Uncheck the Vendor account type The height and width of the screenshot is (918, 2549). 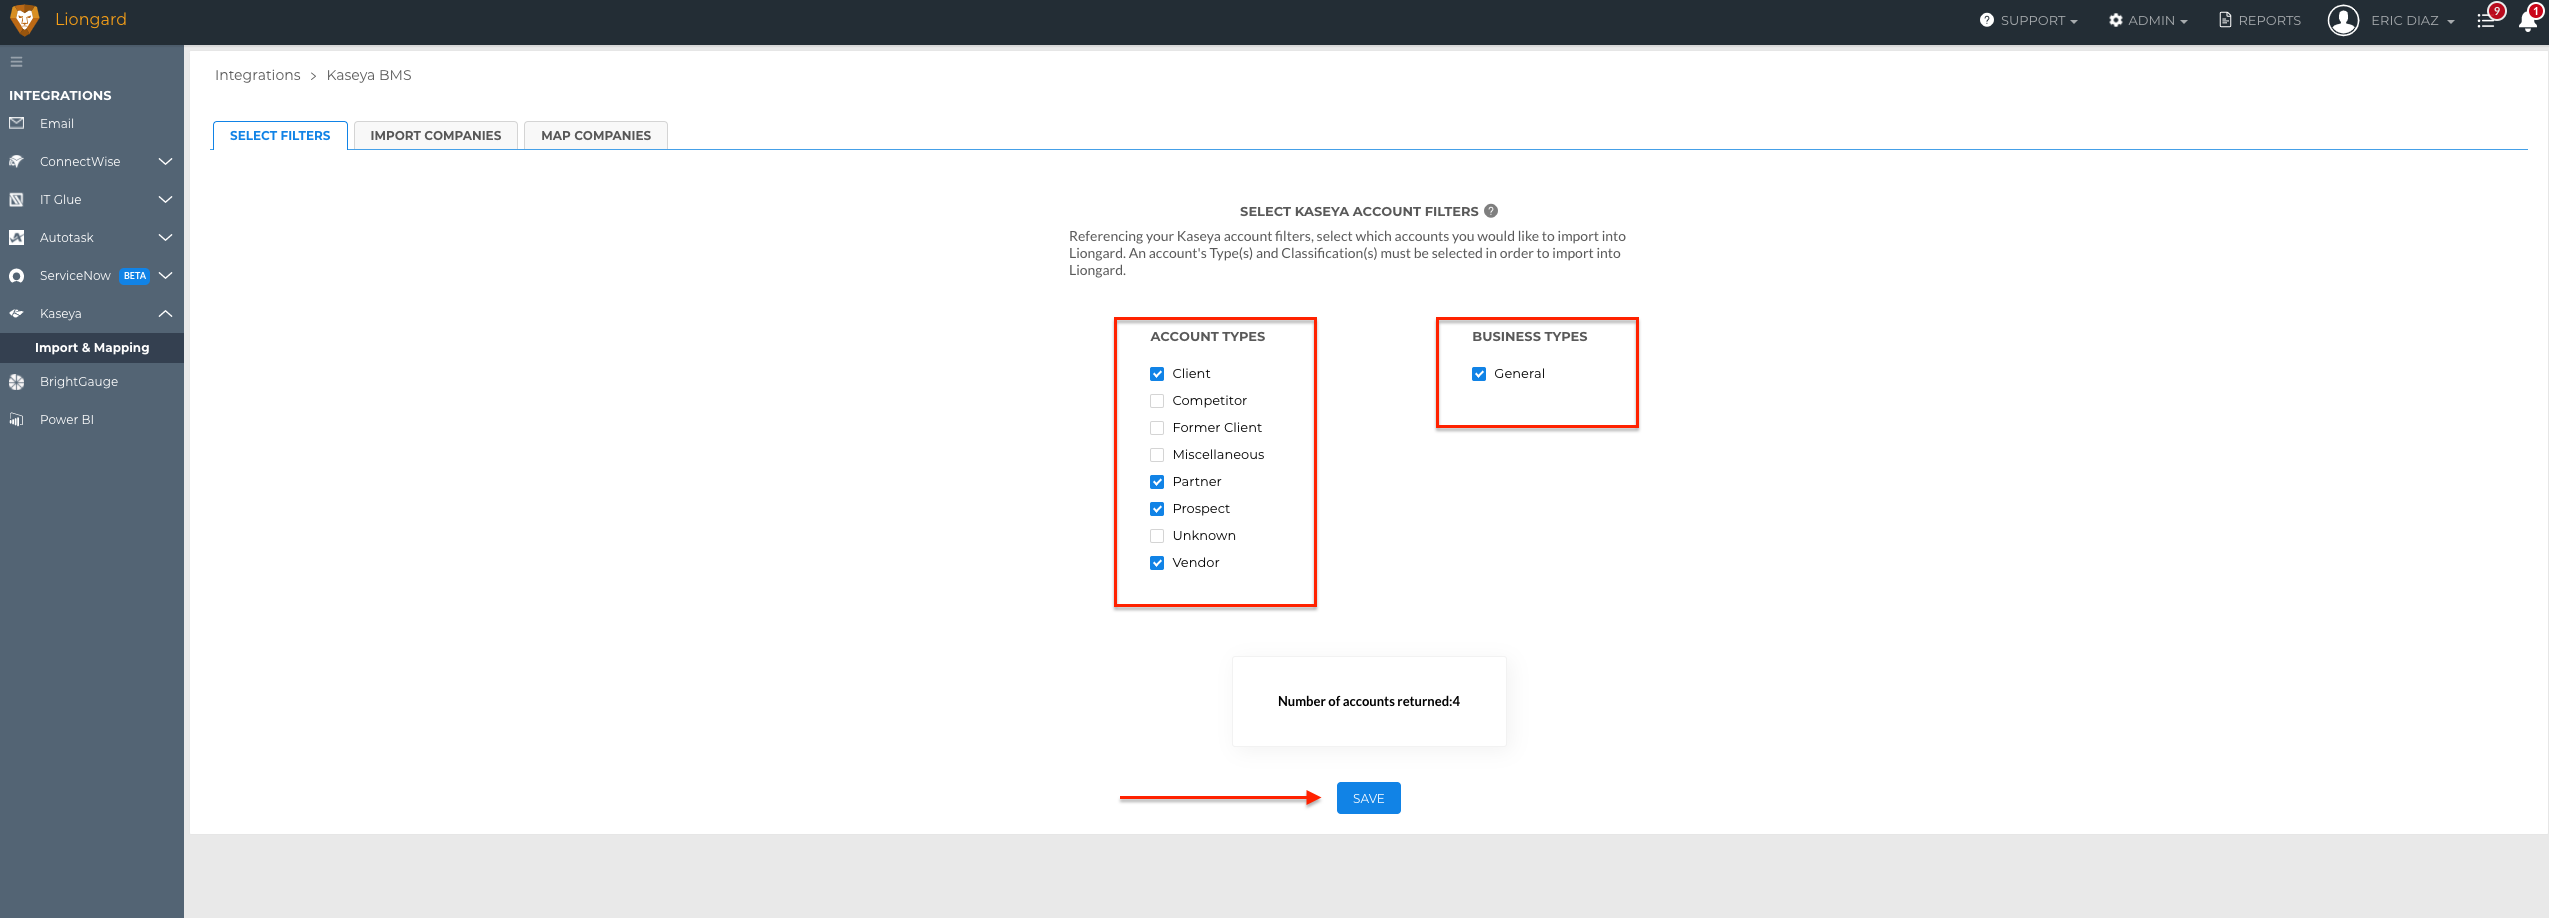pyautogui.click(x=1157, y=563)
